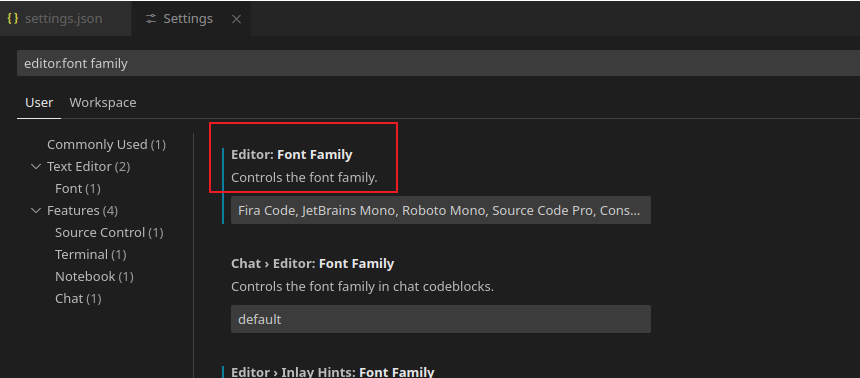The width and height of the screenshot is (860, 378).
Task: Close the Settings tab
Action: click(x=236, y=19)
